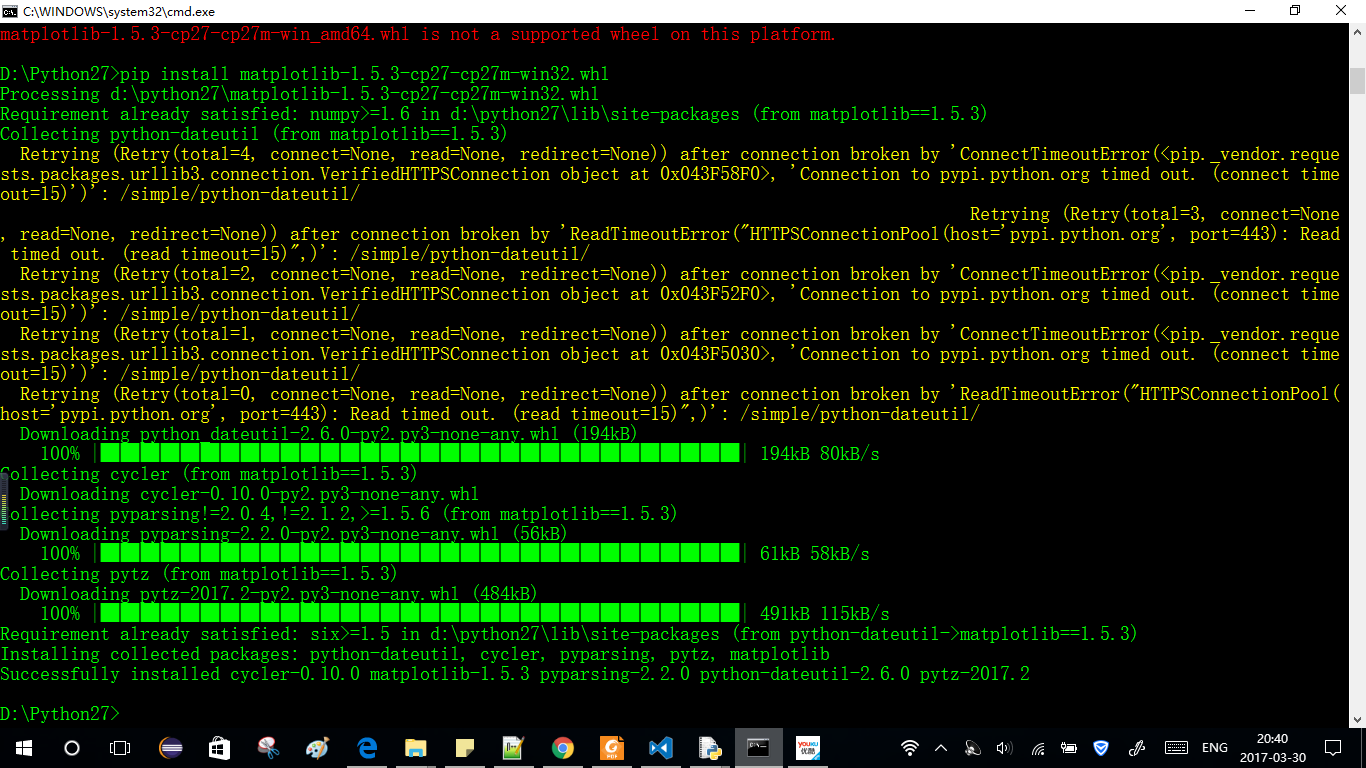The height and width of the screenshot is (768, 1366).
Task: Open File Explorer from the taskbar
Action: [x=415, y=747]
